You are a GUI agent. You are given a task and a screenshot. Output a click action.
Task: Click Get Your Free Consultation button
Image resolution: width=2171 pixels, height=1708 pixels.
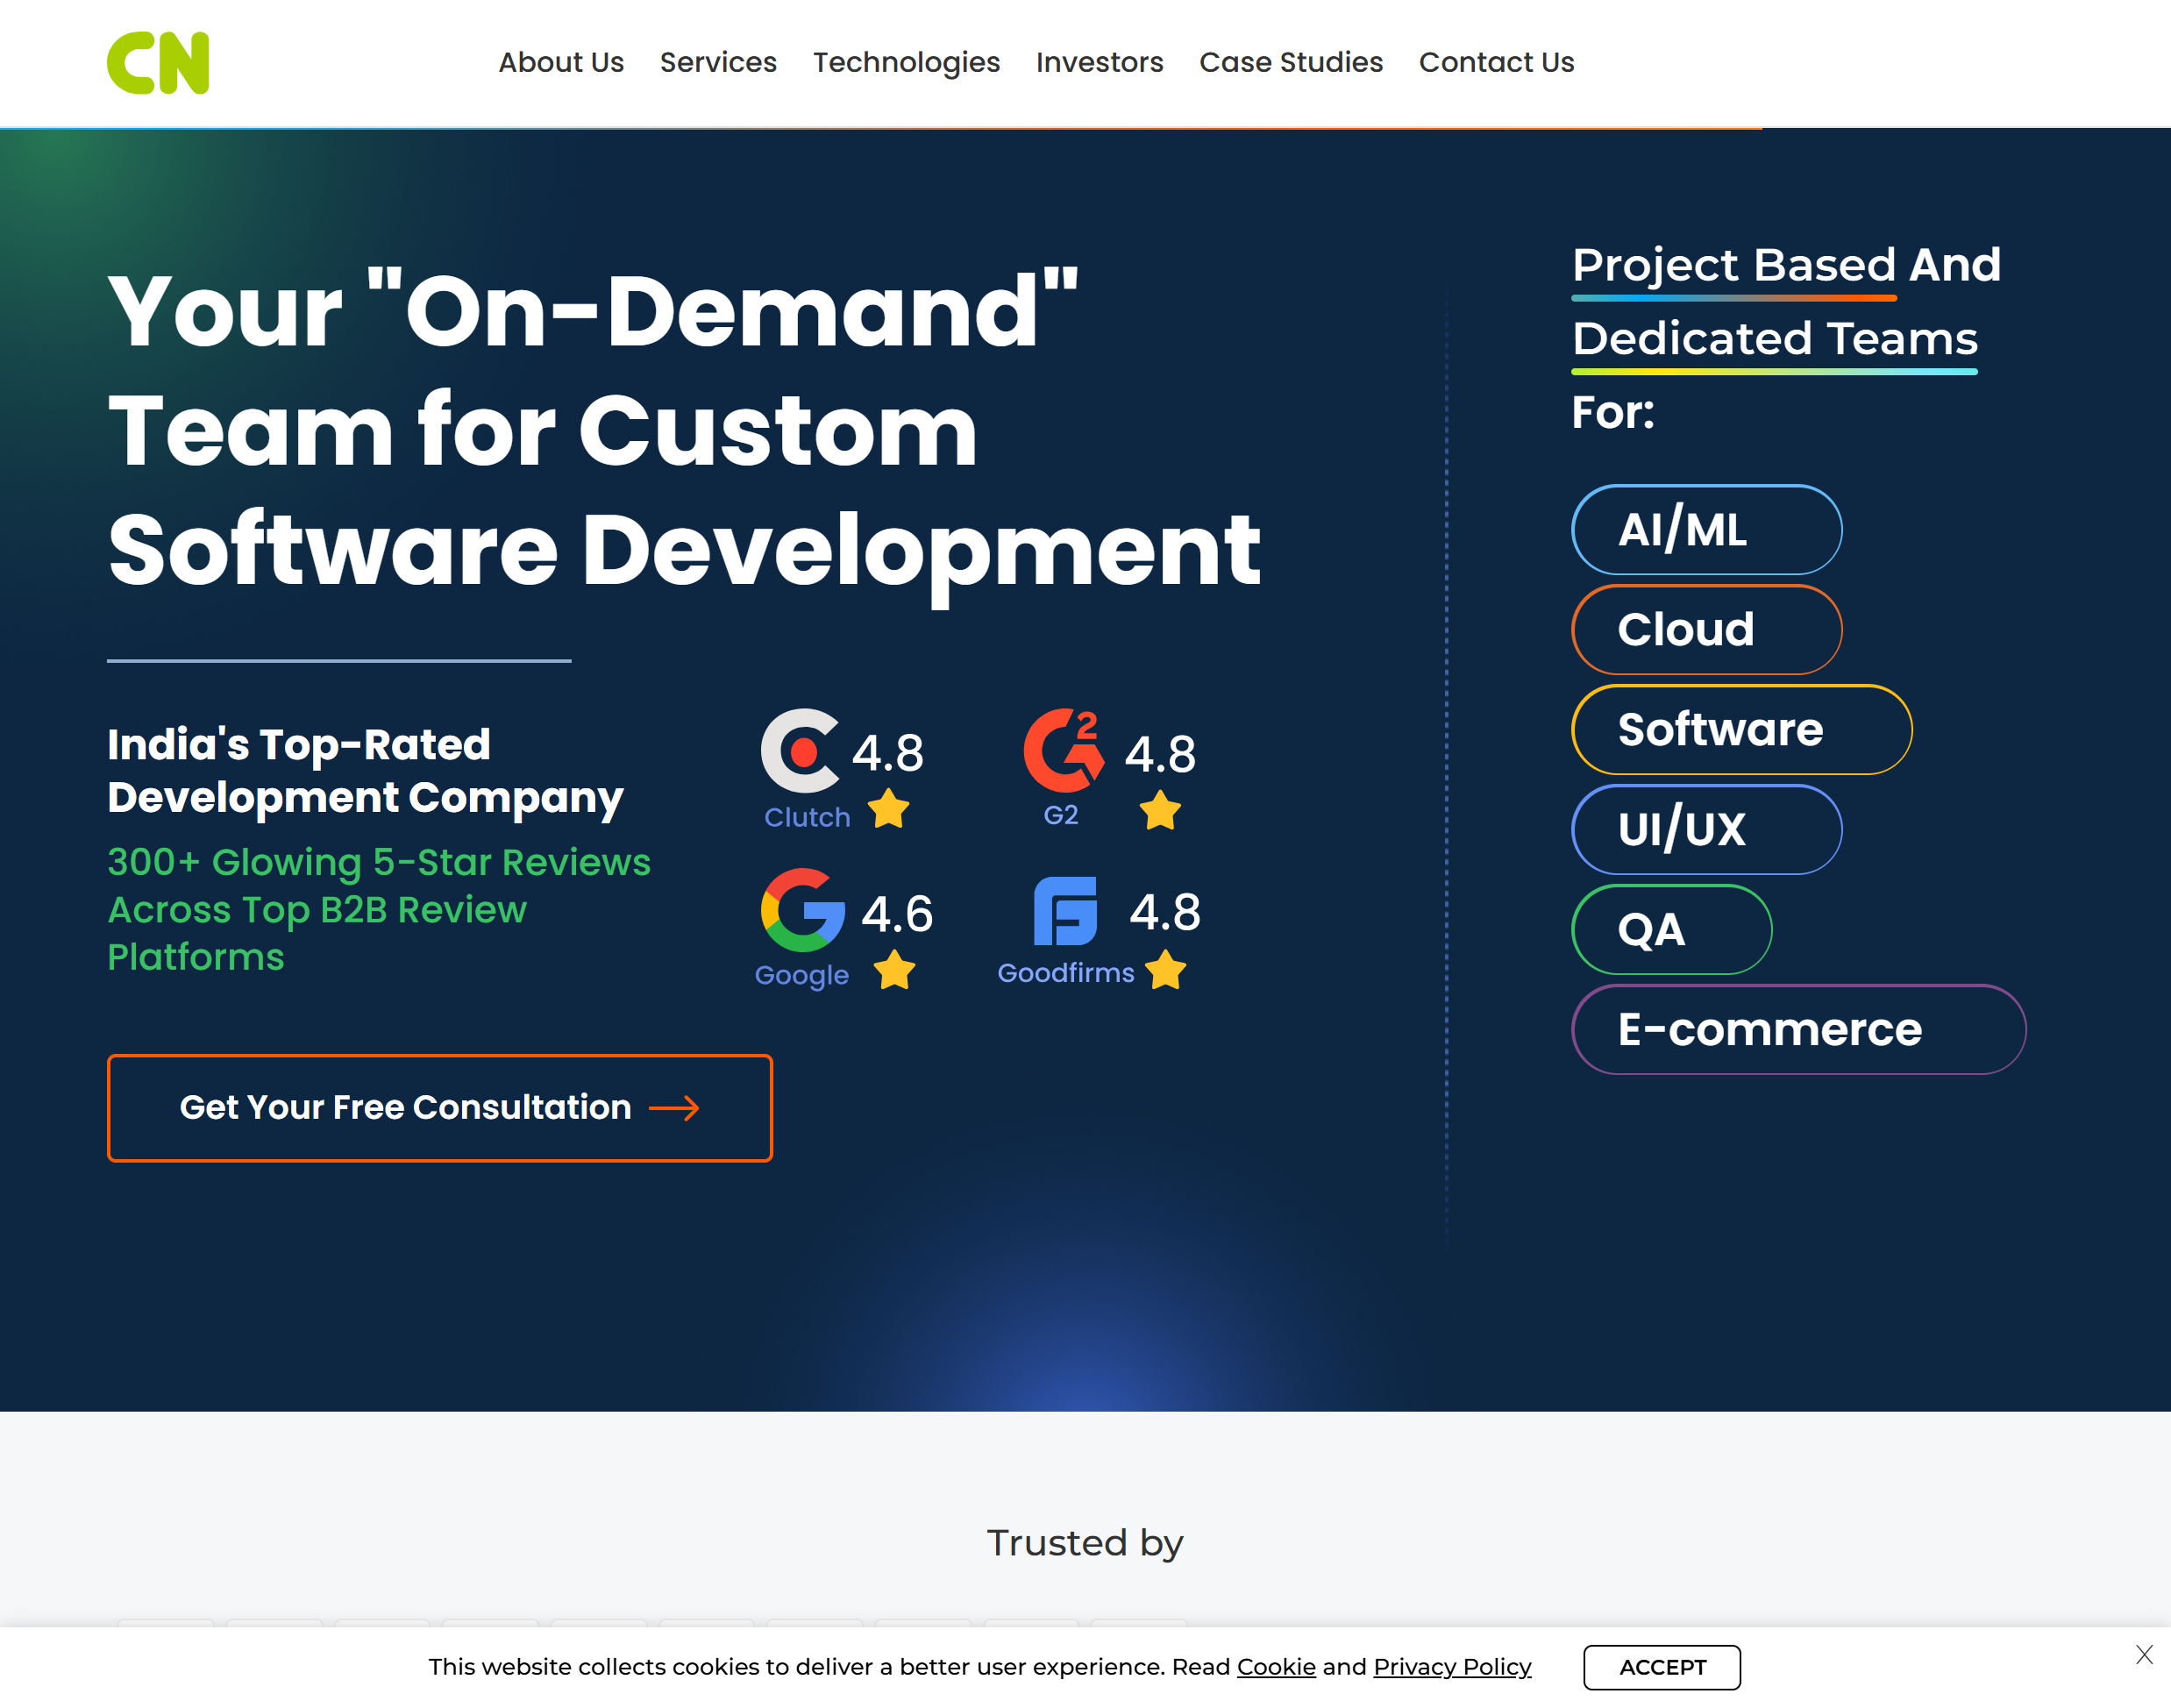[x=440, y=1108]
